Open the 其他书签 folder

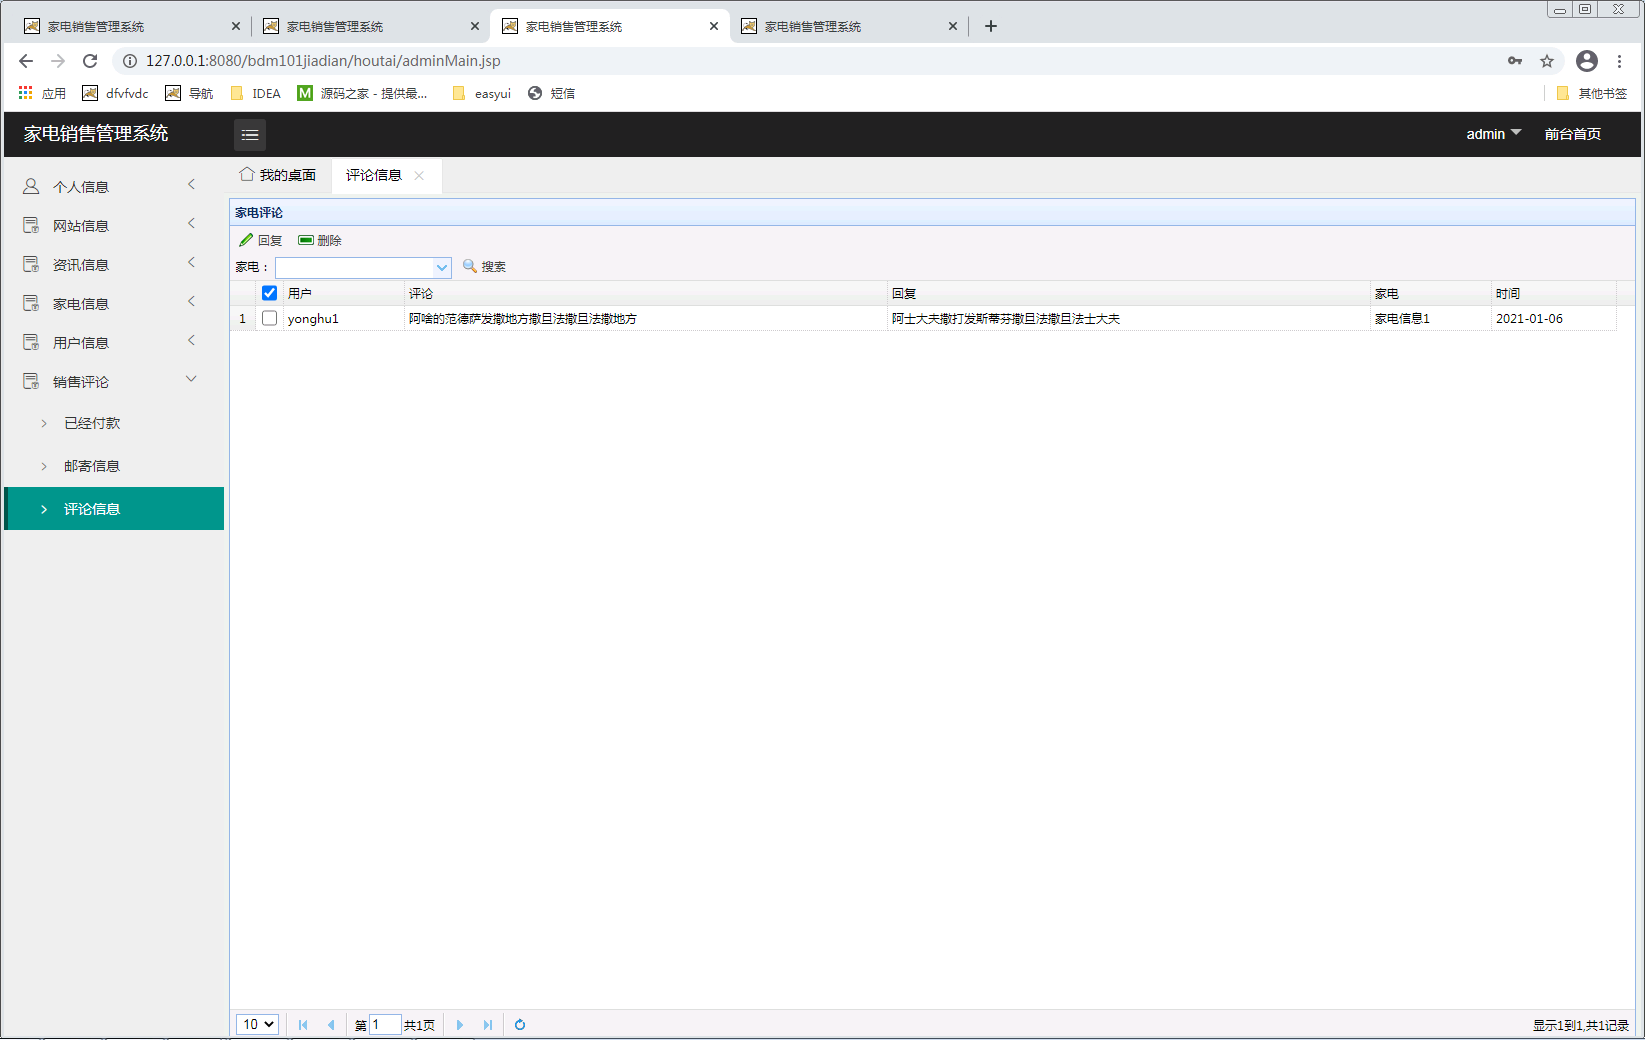[1592, 93]
